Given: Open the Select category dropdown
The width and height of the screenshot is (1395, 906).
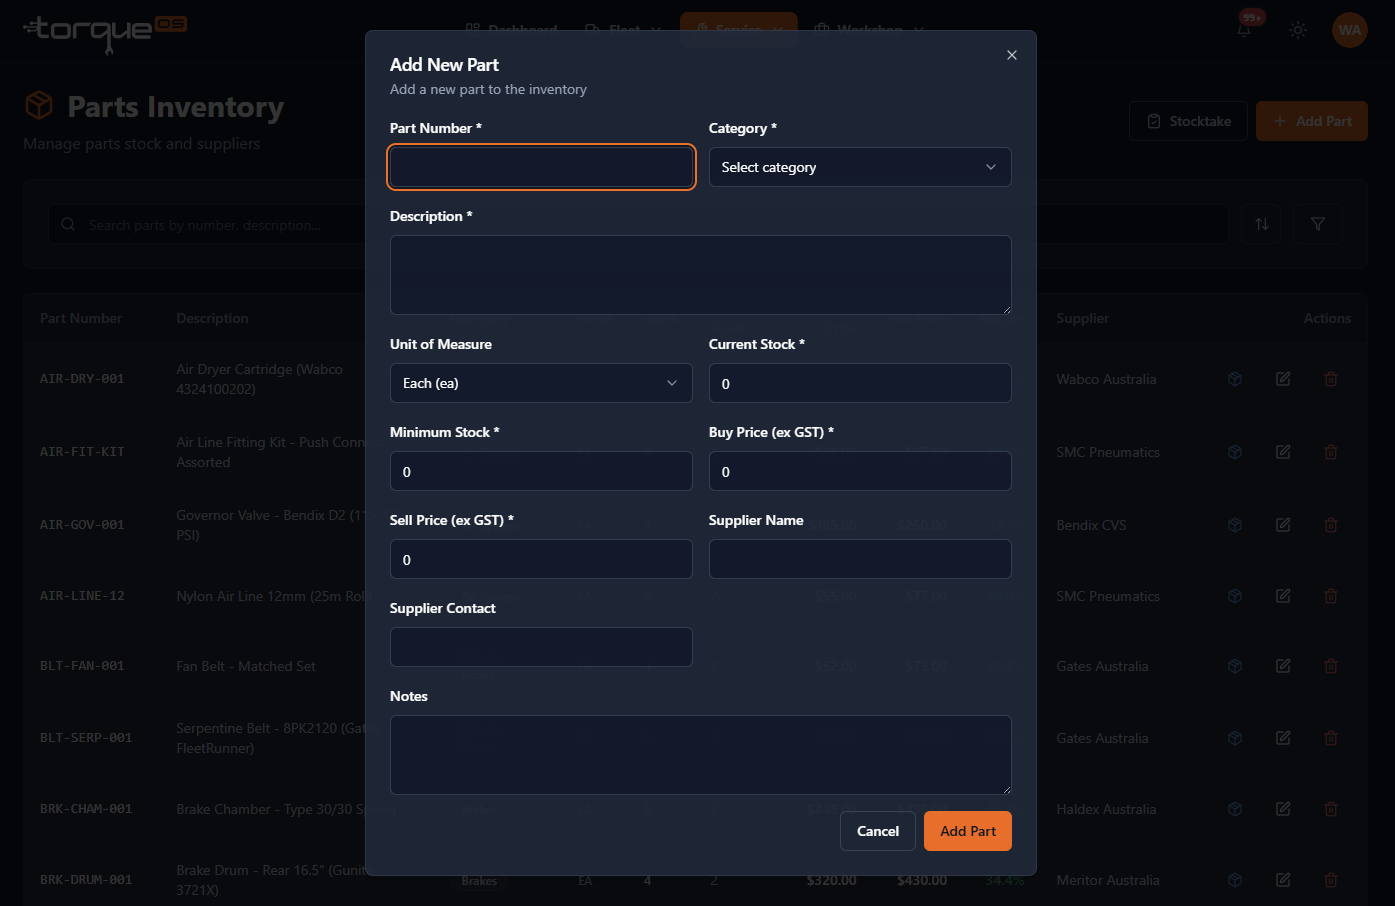Looking at the screenshot, I should pyautogui.click(x=860, y=167).
